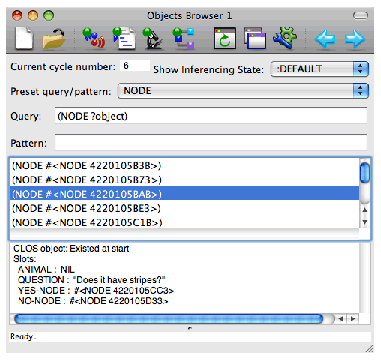
Task: Click the details pane scroll right arrow
Action: point(352,319)
